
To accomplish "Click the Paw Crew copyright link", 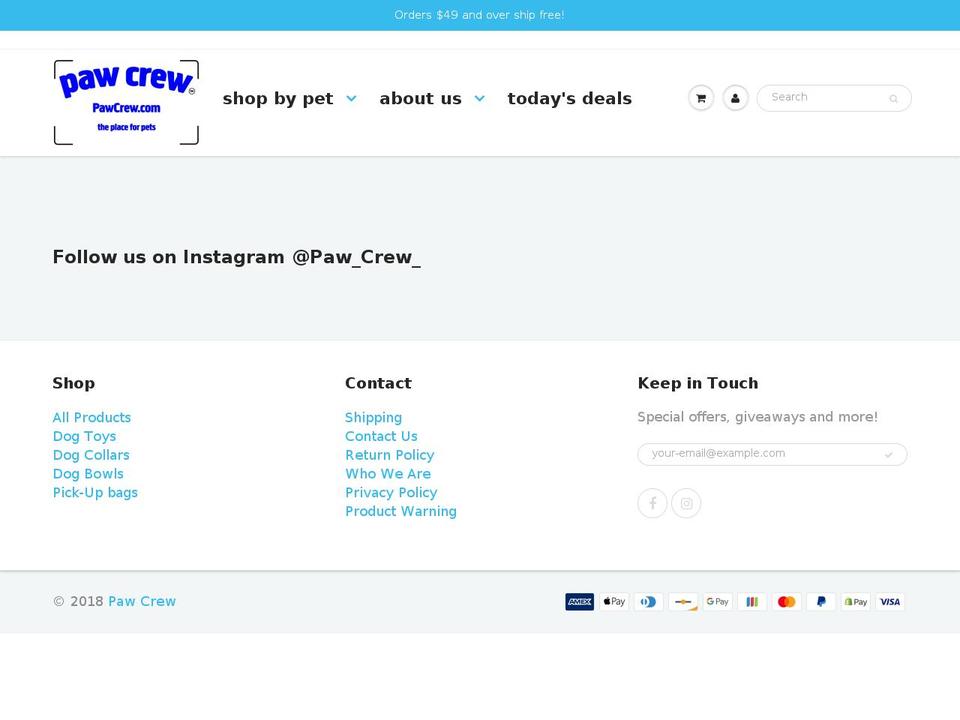I will click(142, 601).
